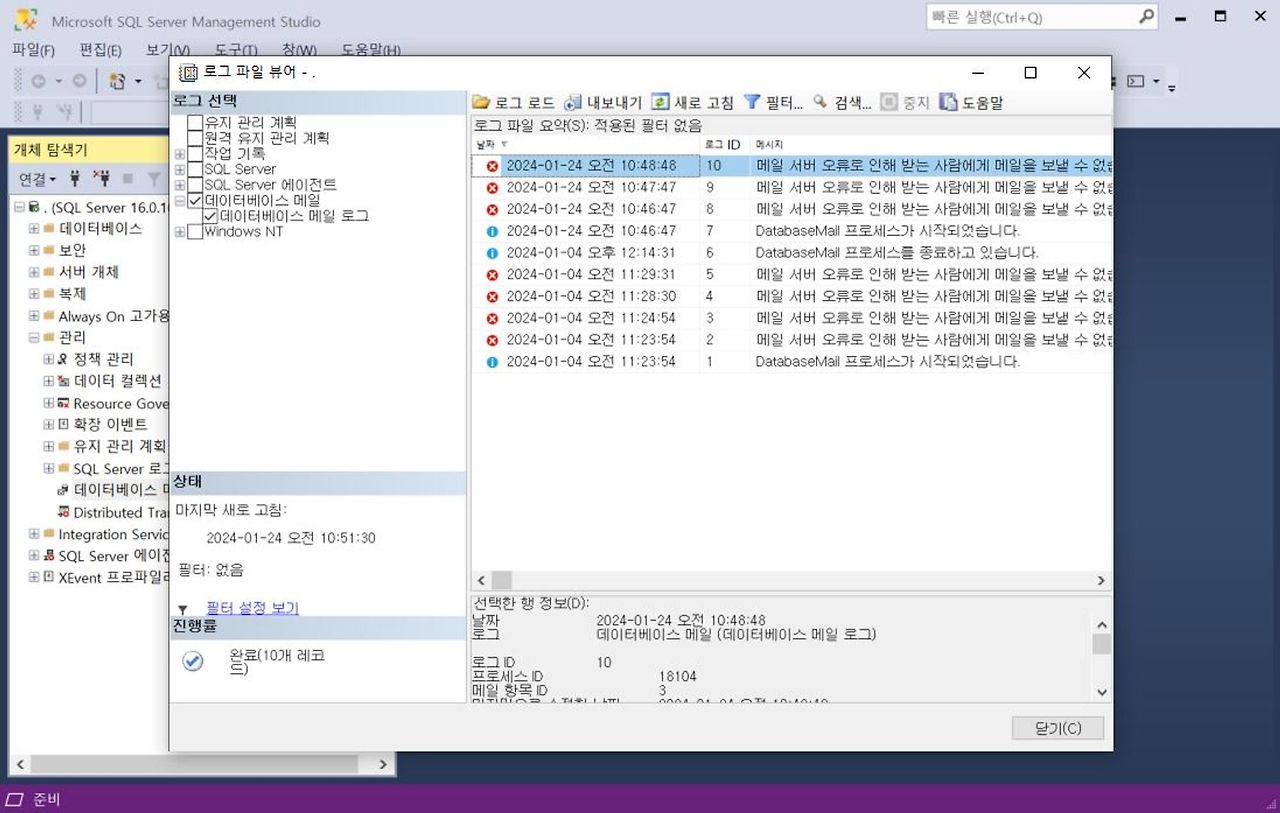This screenshot has height=813, width=1280.
Task: Click the 로그 로드 (Load Log) folder icon
Action: tap(481, 102)
